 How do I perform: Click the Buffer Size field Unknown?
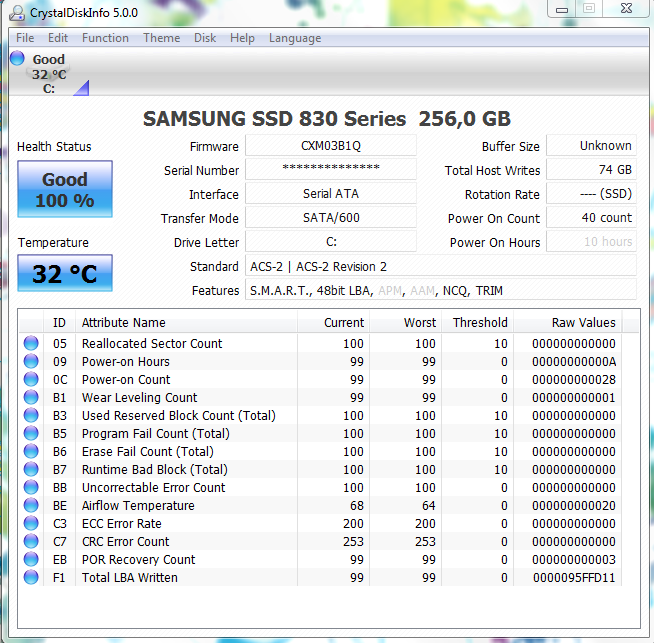tap(591, 146)
